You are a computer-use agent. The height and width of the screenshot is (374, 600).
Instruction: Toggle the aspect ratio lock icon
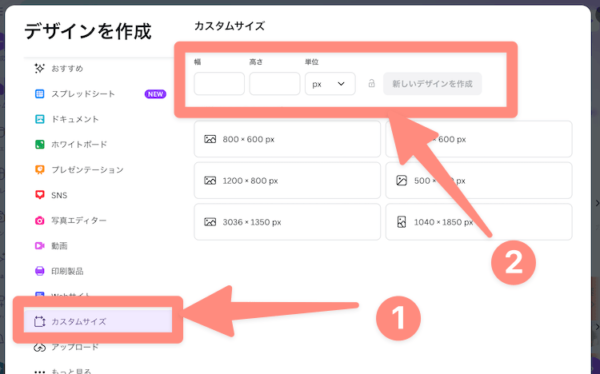point(371,83)
